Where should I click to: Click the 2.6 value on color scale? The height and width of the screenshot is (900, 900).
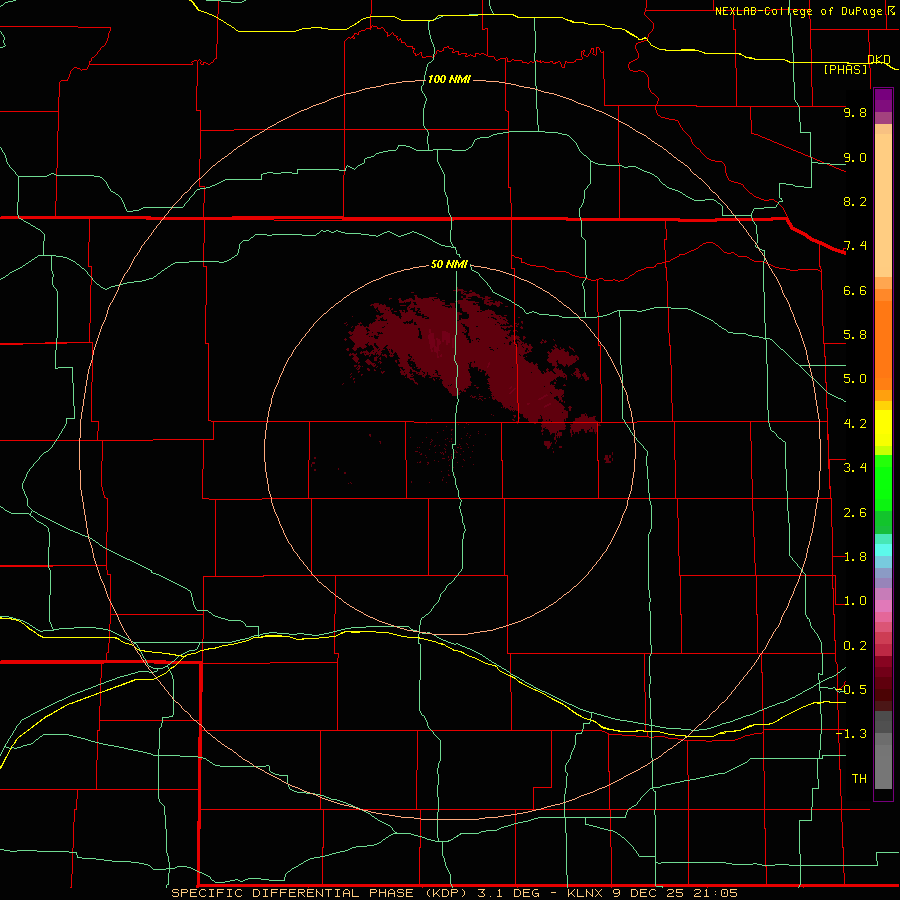click(855, 513)
